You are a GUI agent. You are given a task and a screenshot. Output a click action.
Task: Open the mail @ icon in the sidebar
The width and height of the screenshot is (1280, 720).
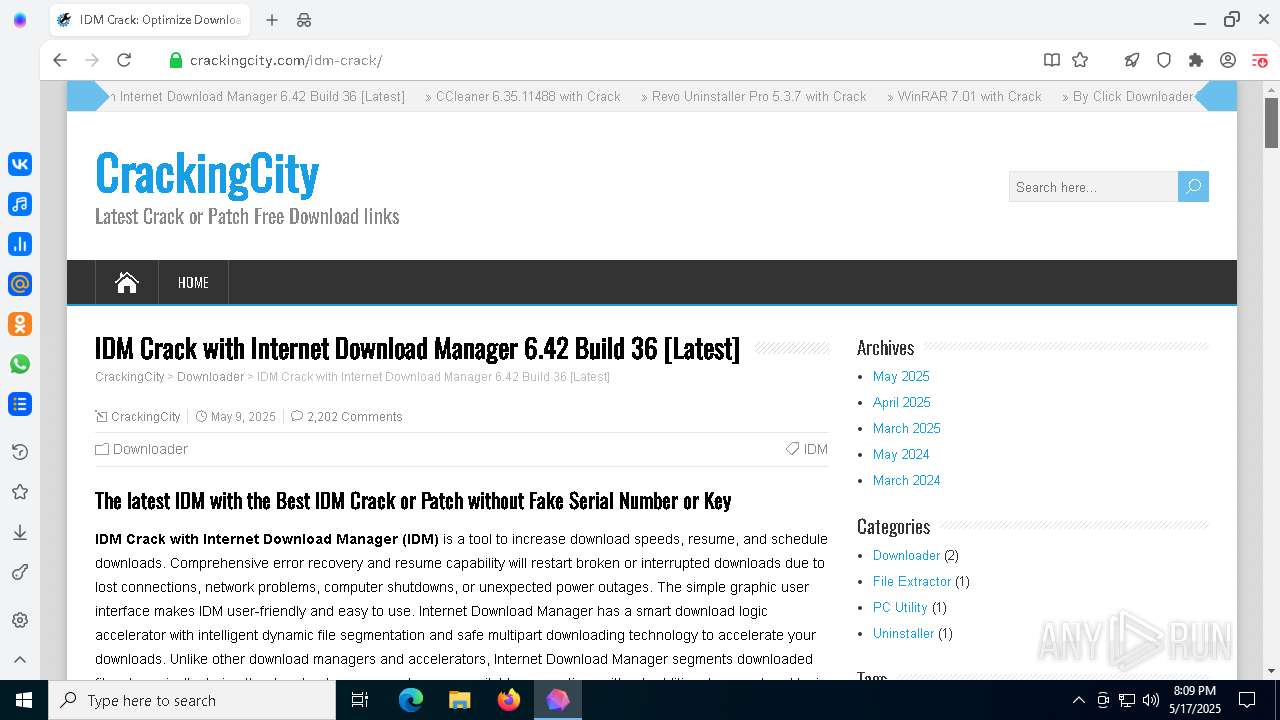point(20,284)
